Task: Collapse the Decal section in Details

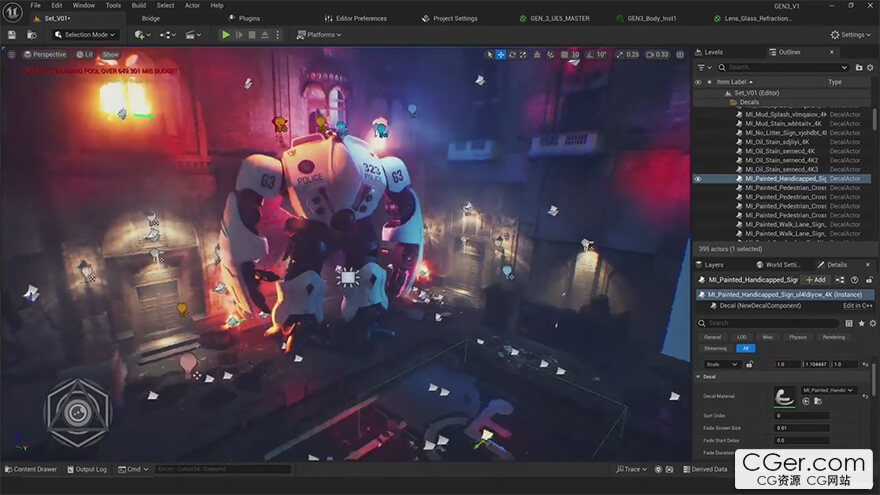Action: click(x=698, y=377)
